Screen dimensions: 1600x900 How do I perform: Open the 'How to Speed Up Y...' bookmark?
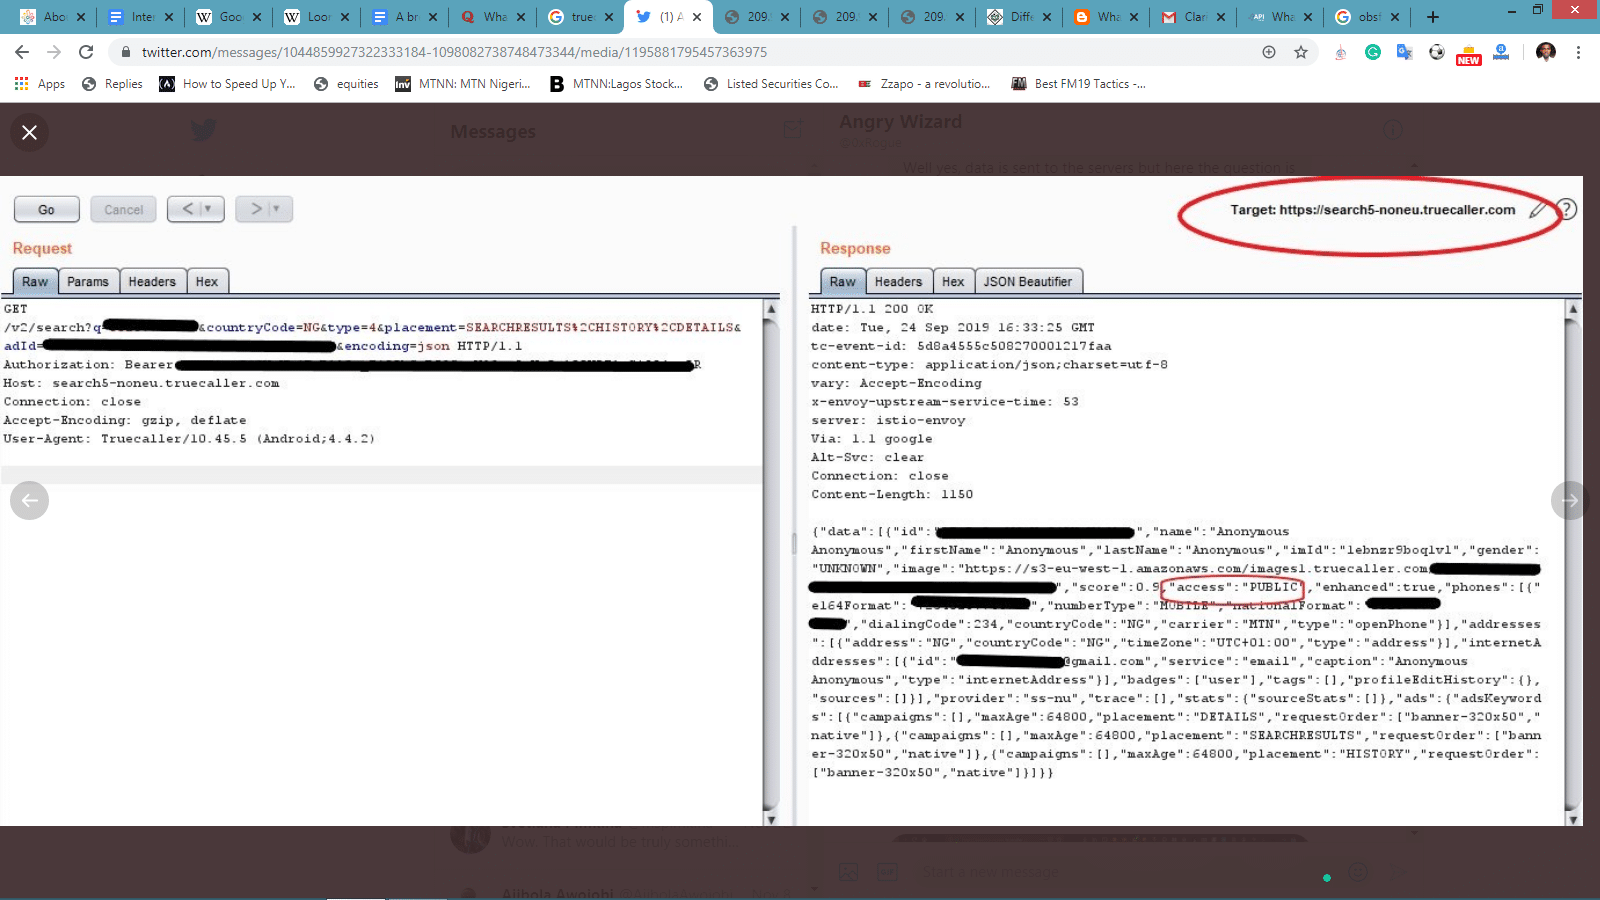(x=228, y=84)
